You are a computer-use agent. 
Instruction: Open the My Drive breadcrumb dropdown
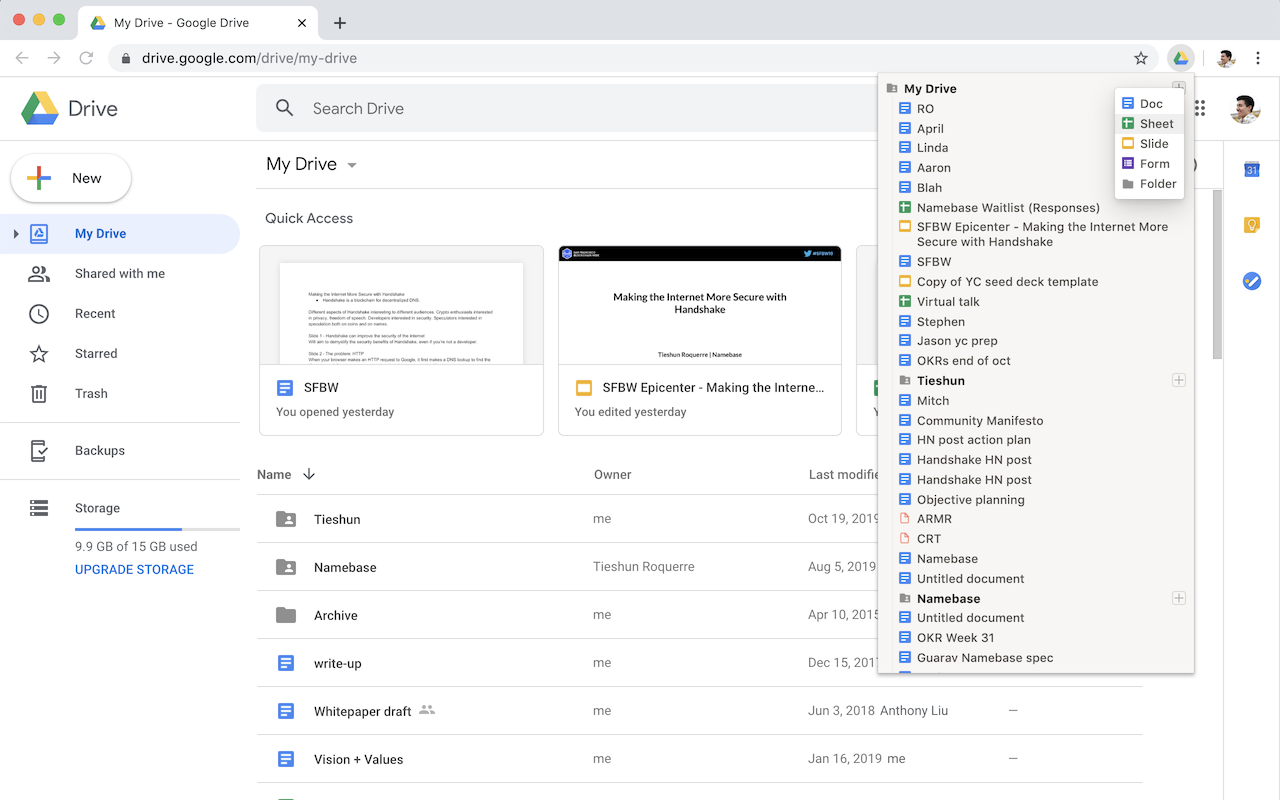point(350,165)
